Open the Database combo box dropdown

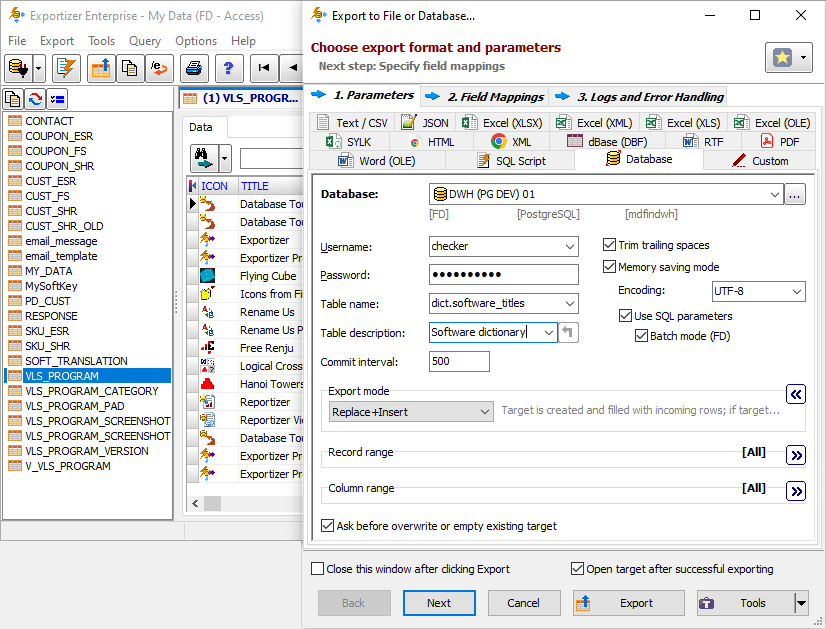point(774,194)
